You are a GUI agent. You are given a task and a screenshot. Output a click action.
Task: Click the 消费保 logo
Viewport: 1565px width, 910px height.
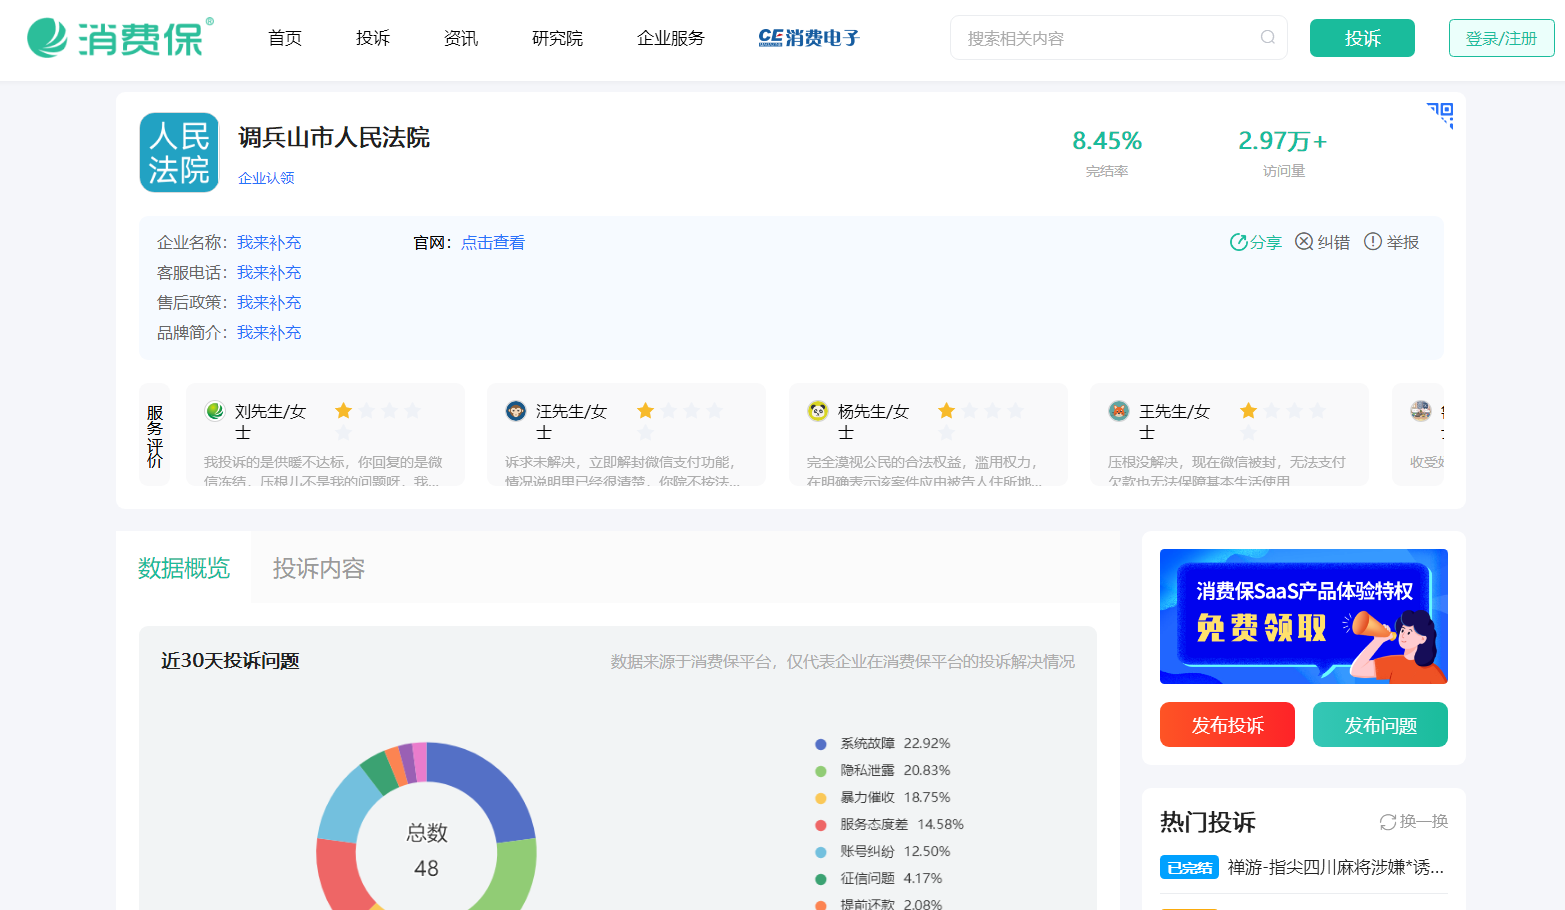tap(120, 38)
